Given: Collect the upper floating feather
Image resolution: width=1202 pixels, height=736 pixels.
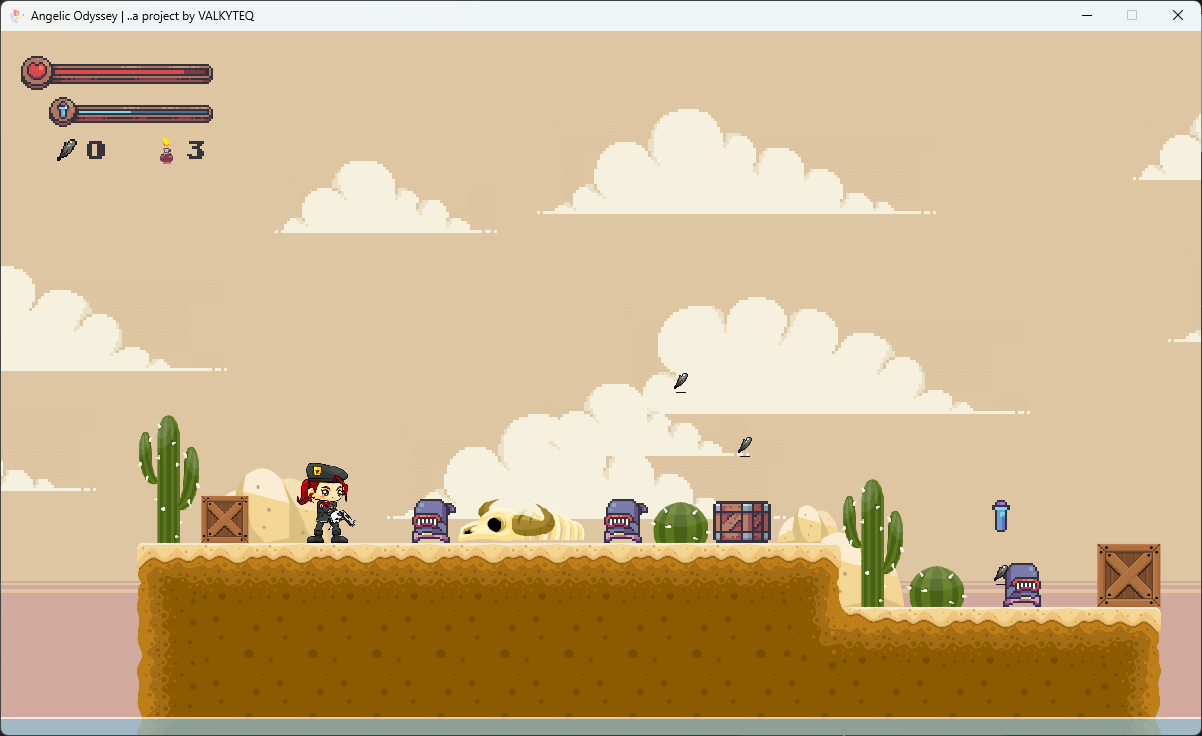Looking at the screenshot, I should click(x=681, y=381).
